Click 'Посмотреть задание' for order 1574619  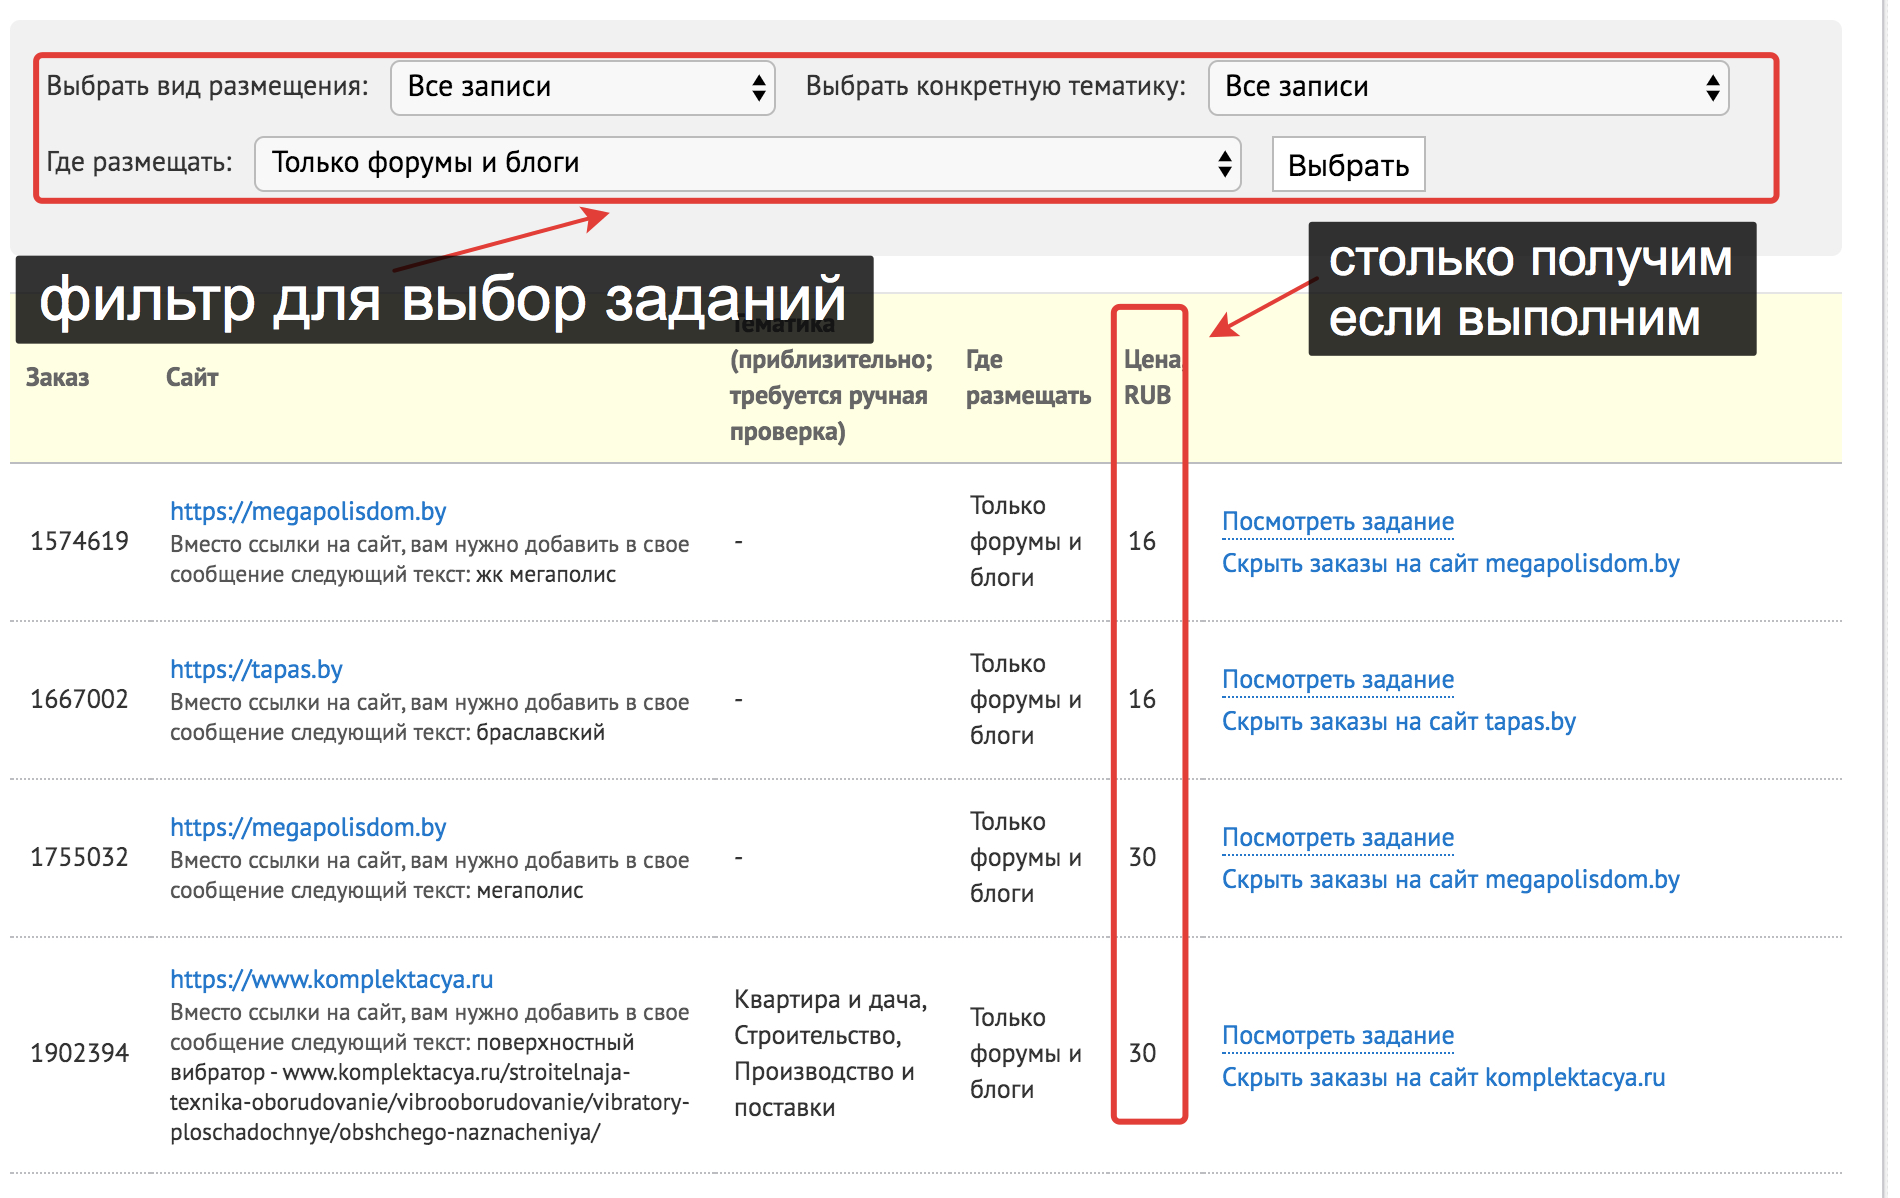tap(1338, 522)
